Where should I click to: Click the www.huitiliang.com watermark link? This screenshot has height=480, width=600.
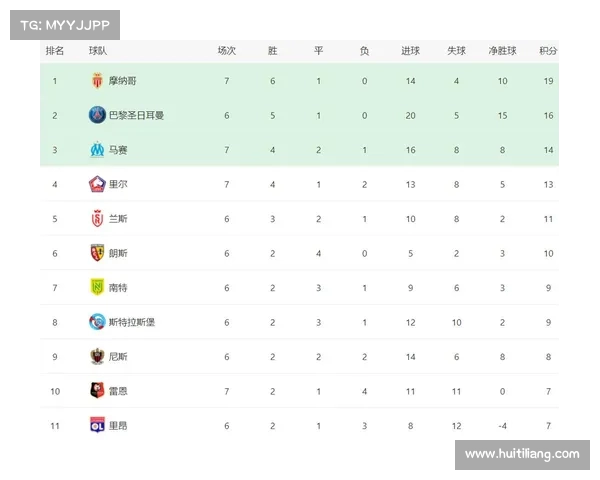click(x=522, y=454)
